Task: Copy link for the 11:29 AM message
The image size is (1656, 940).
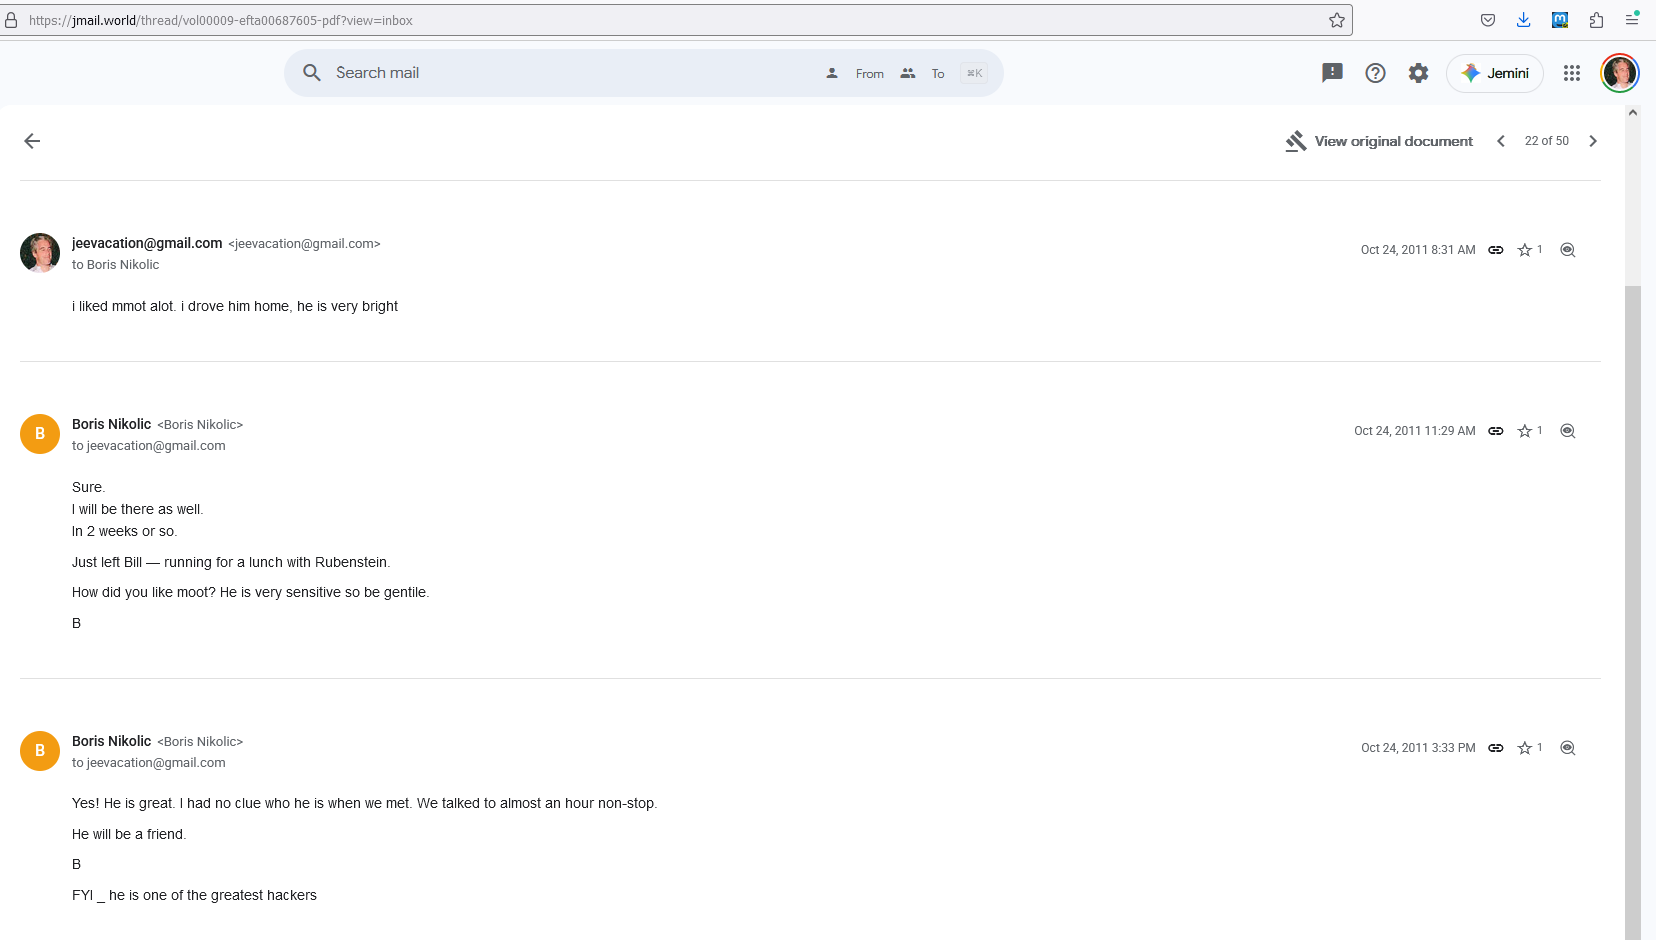Action: 1496,431
